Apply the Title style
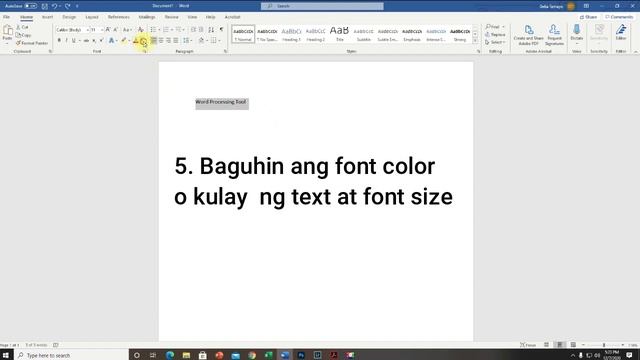 tap(340, 34)
